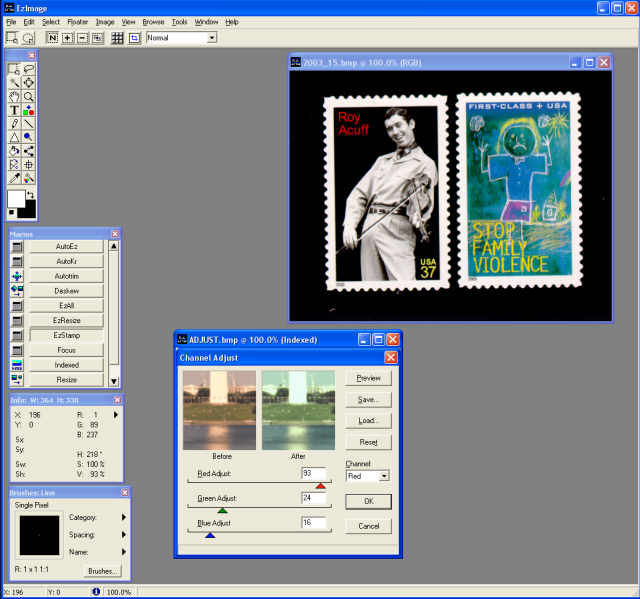
Task: Expand the Category arrow in Brushes panel
Action: point(124,517)
